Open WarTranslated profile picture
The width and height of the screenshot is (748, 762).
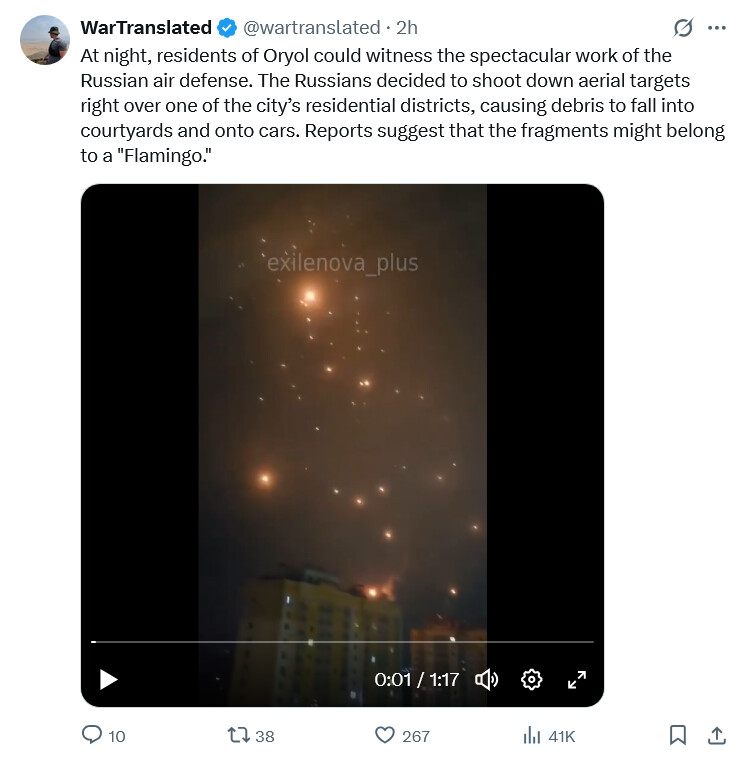pyautogui.click(x=45, y=40)
